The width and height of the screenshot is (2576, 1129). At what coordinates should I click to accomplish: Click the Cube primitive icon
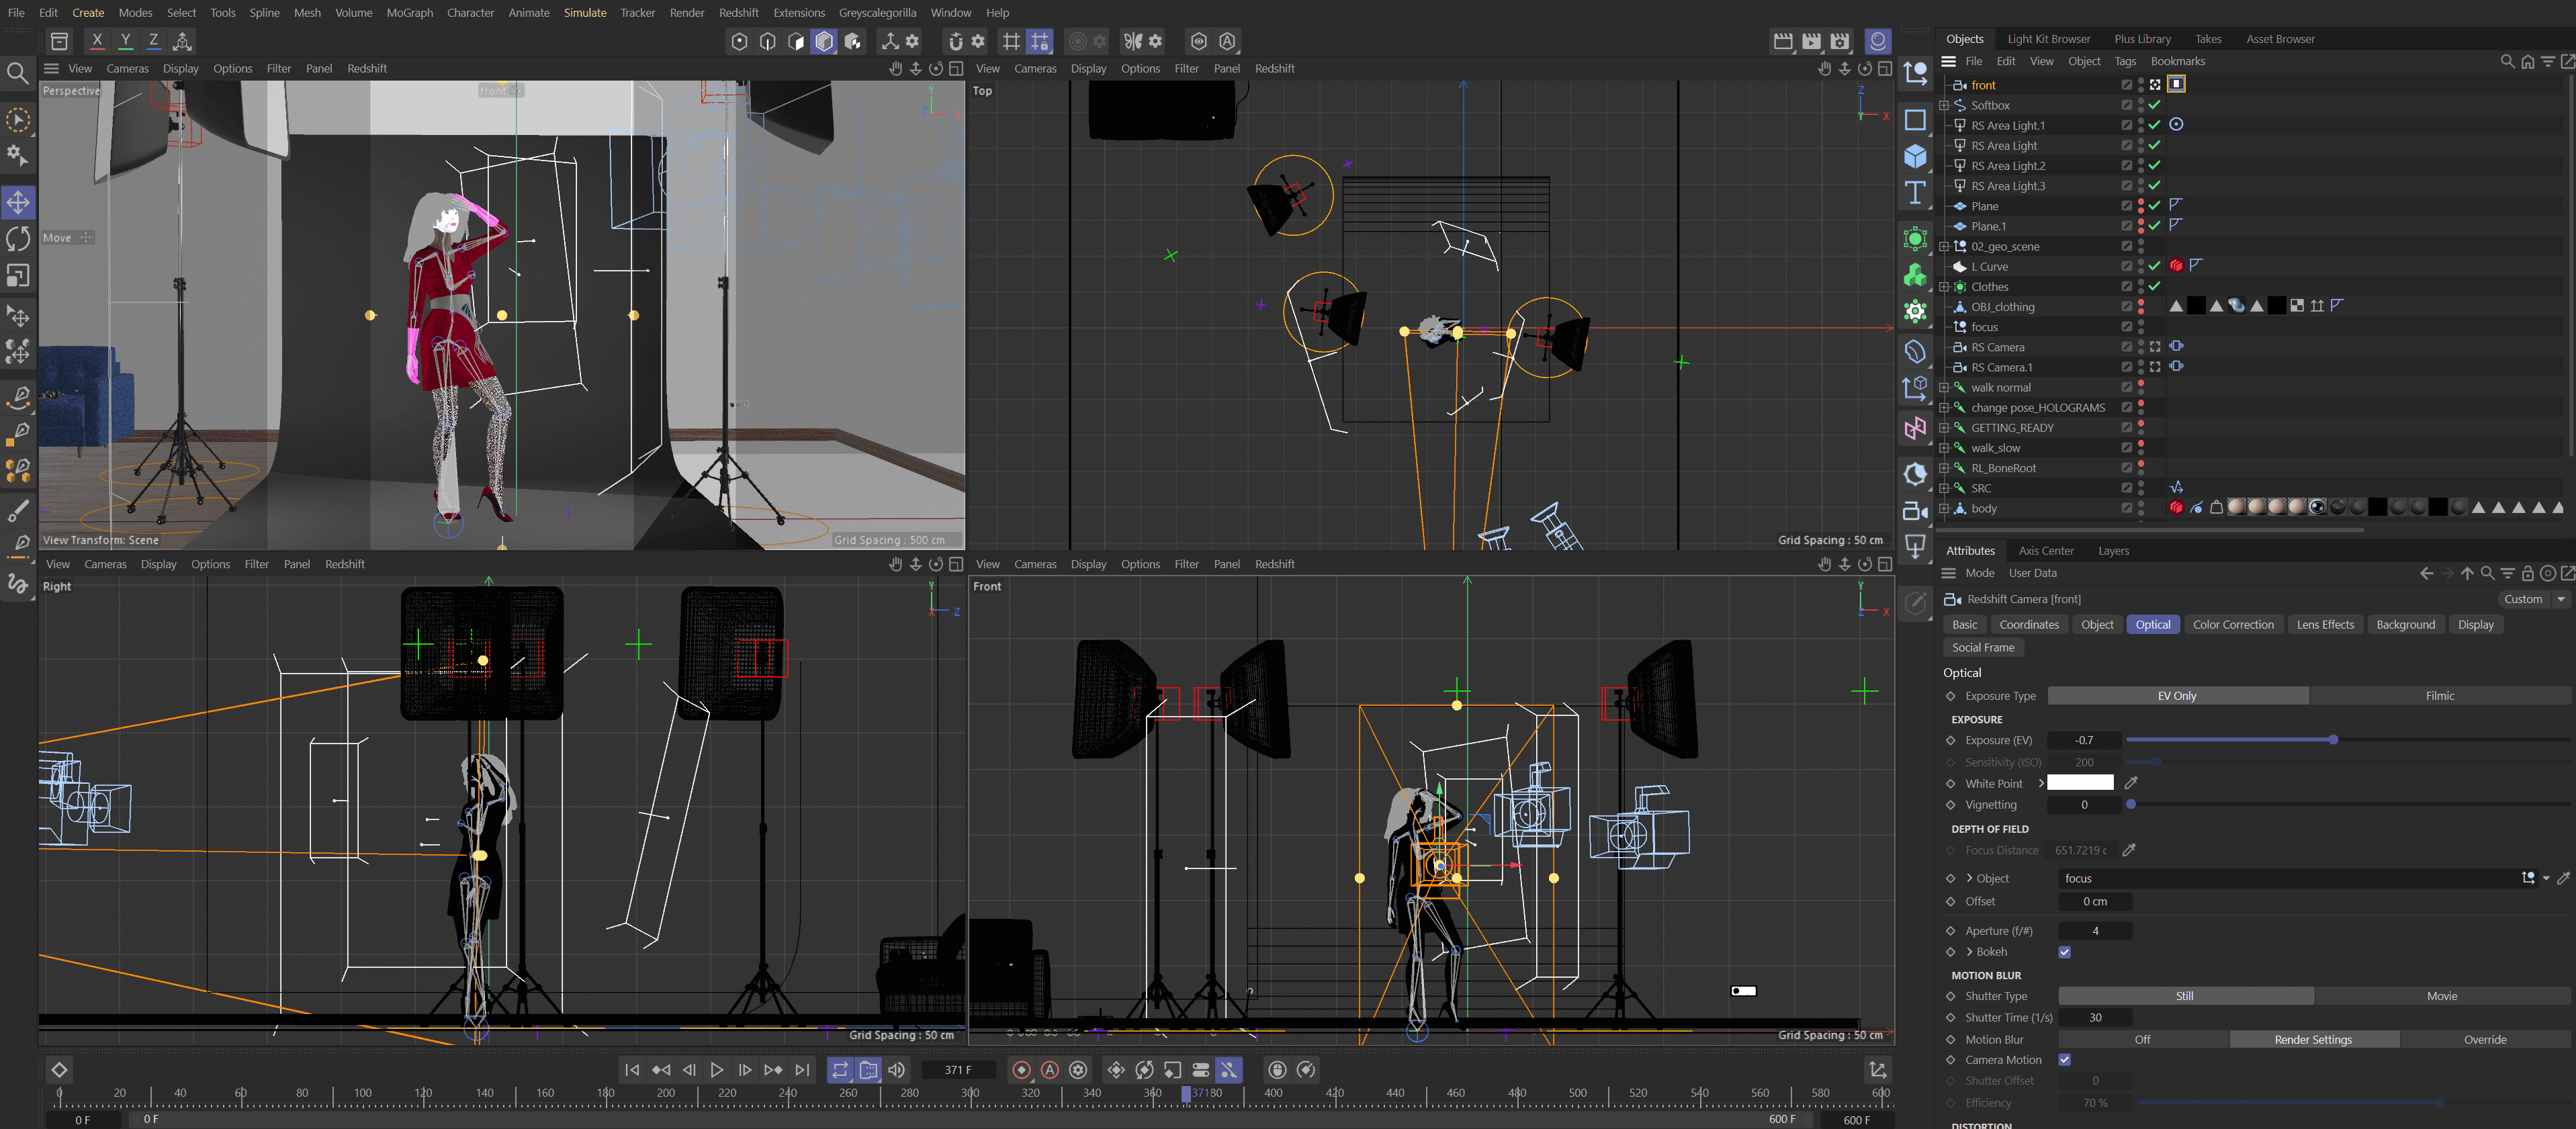(1914, 156)
